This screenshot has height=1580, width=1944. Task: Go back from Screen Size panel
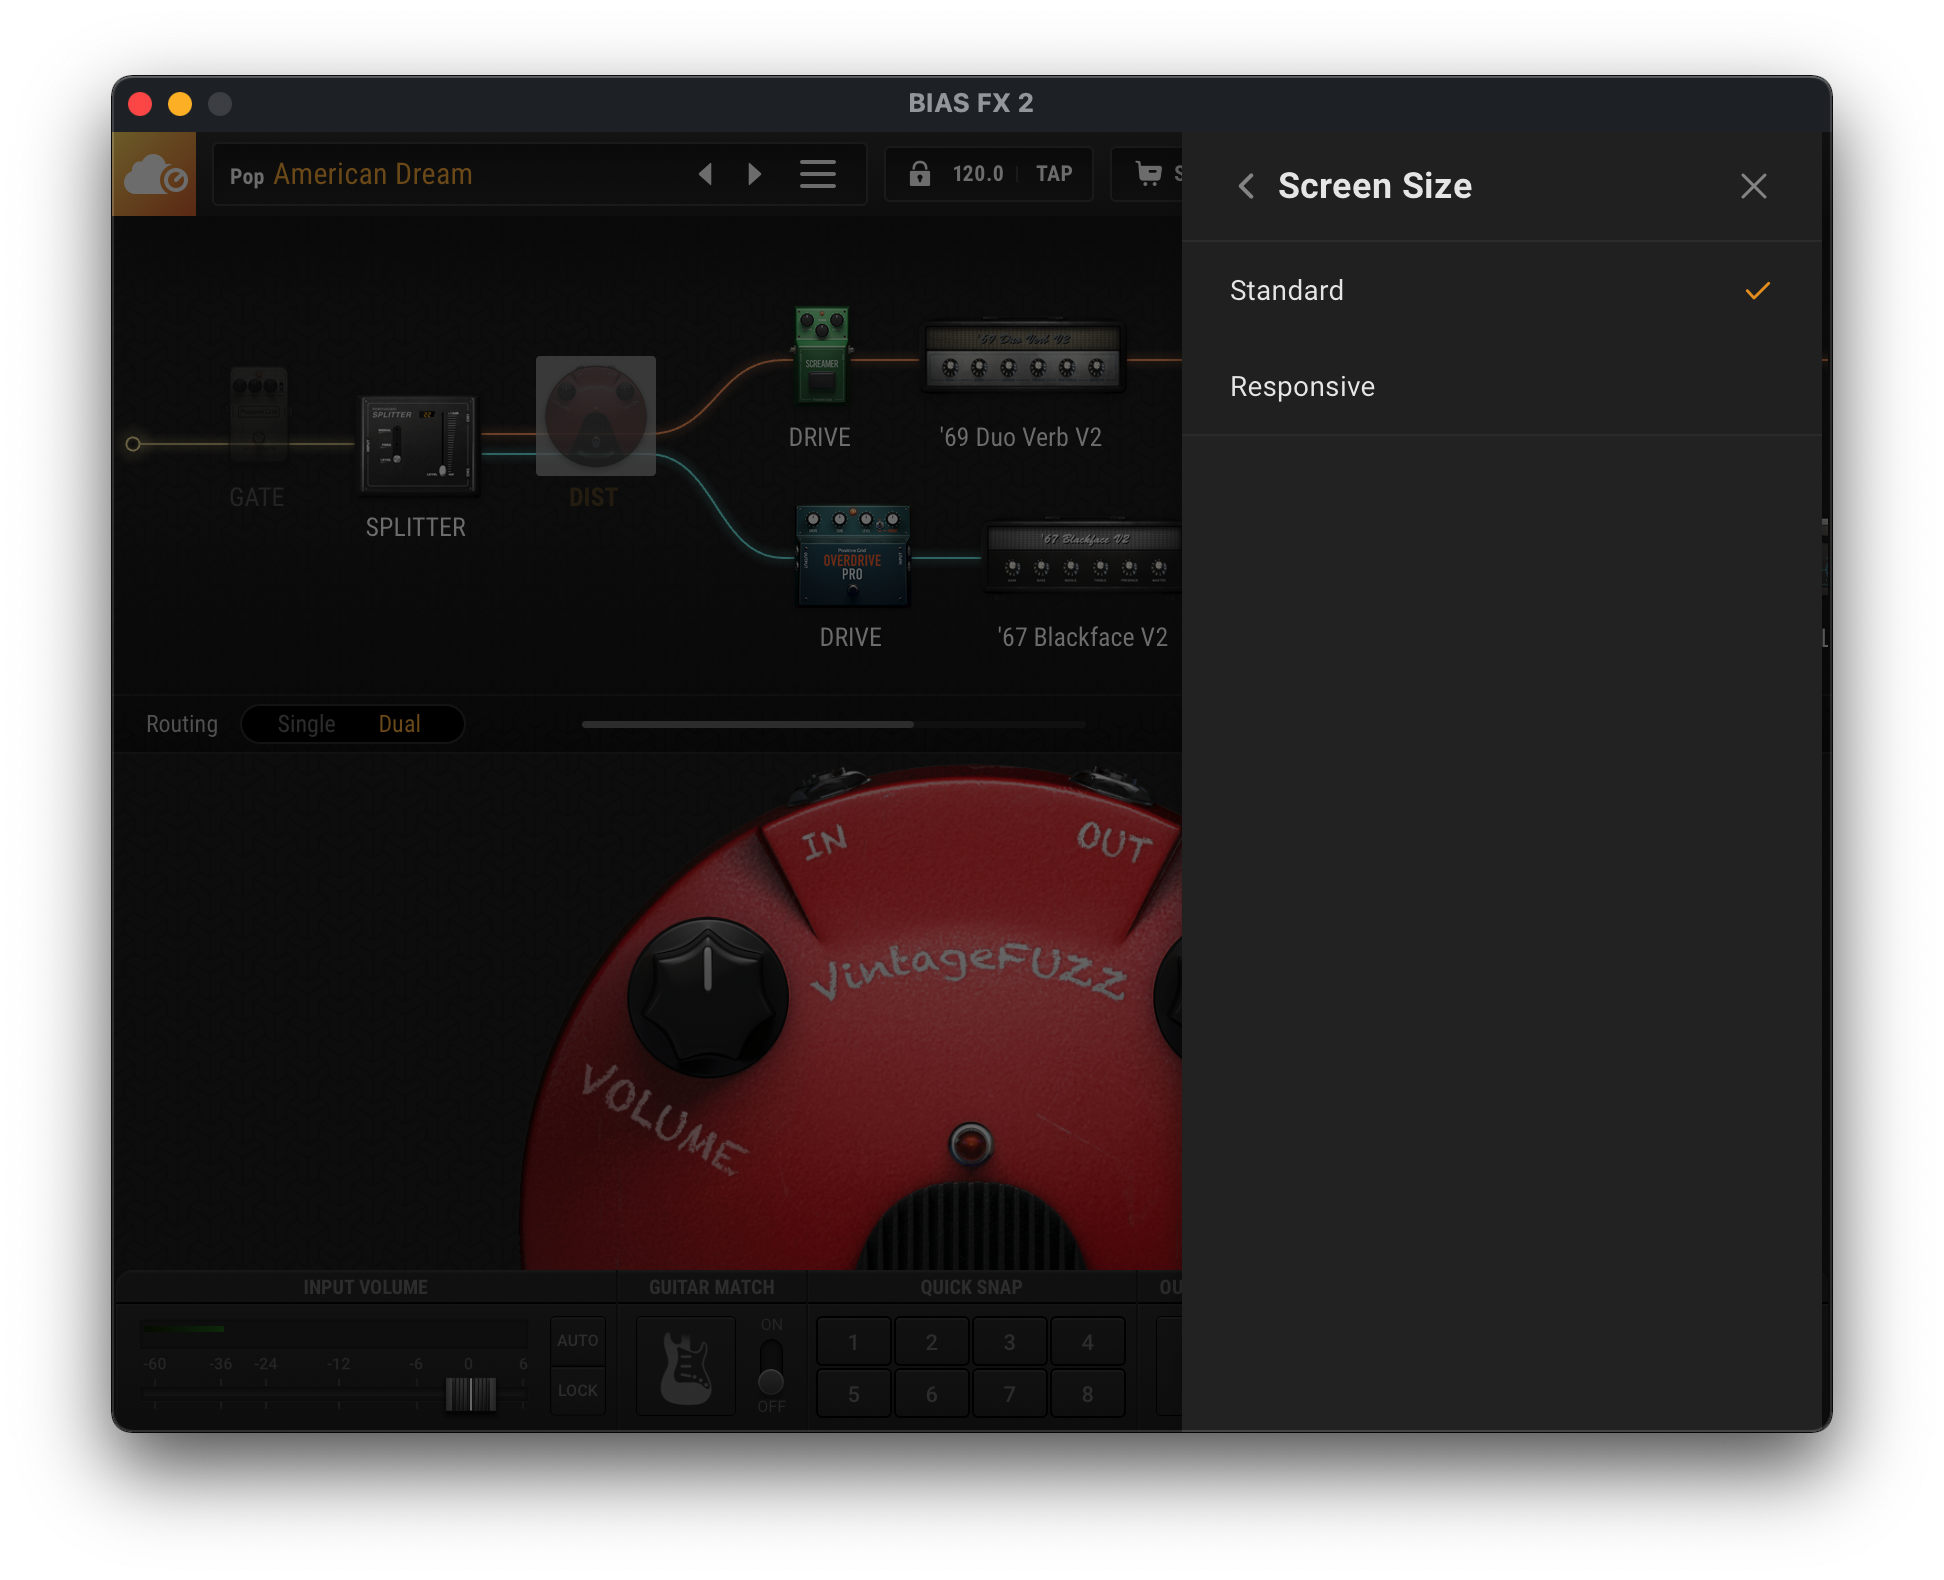[1246, 186]
